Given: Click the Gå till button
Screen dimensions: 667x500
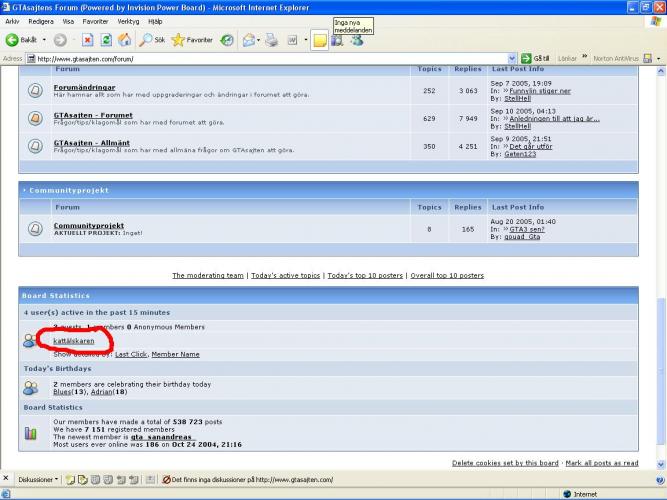Looking at the screenshot, I should point(536,58).
